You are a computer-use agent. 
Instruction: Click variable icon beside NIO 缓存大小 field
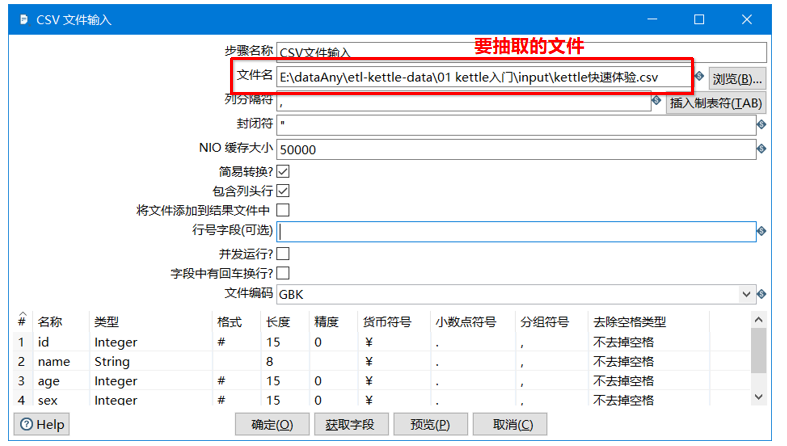coord(762,149)
